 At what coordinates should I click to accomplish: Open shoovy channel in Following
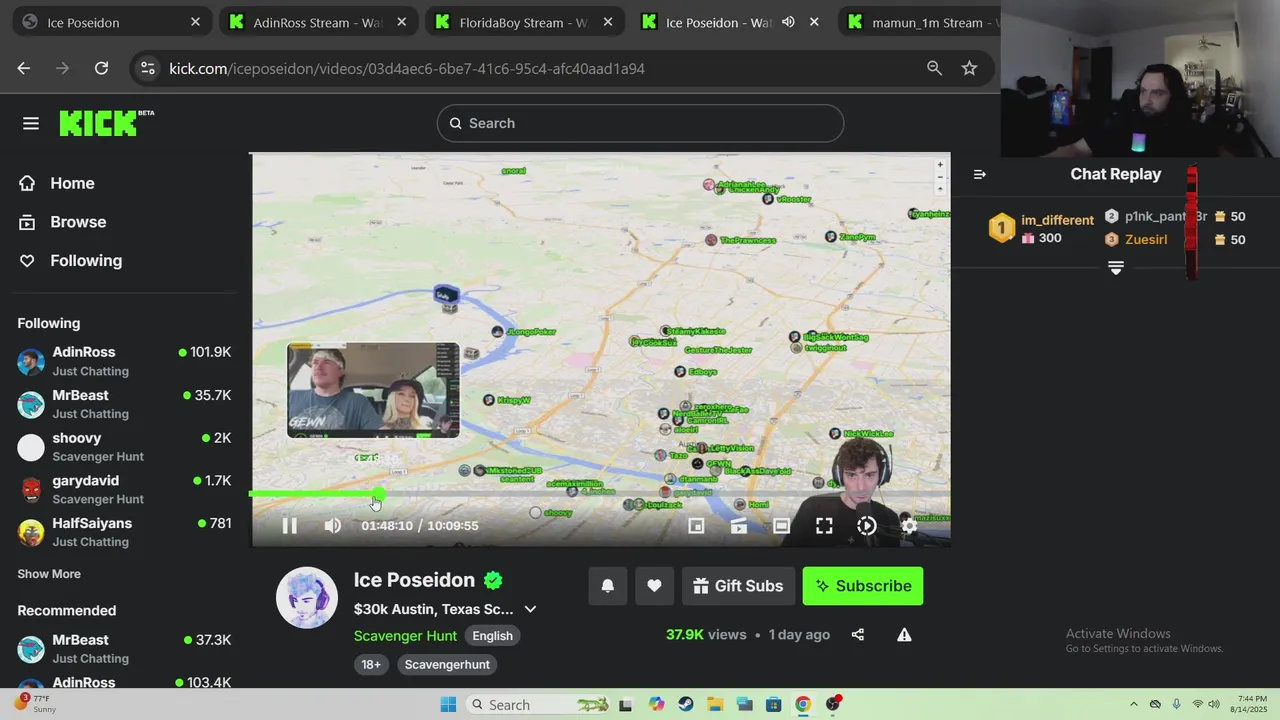click(x=125, y=446)
